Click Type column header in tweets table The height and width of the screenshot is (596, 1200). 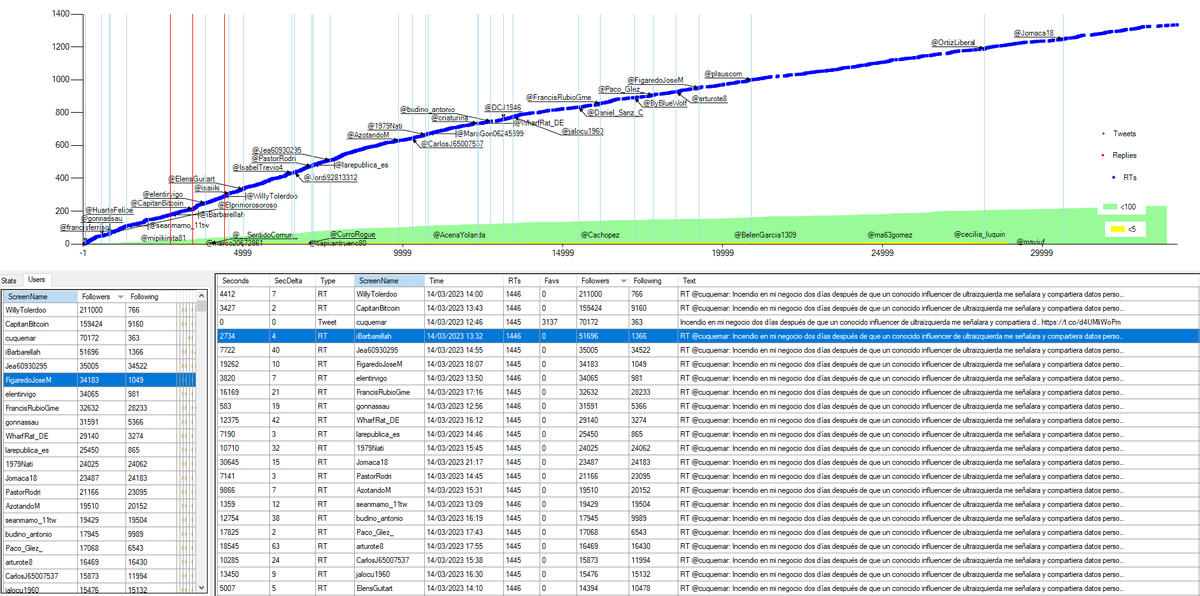[x=335, y=281]
